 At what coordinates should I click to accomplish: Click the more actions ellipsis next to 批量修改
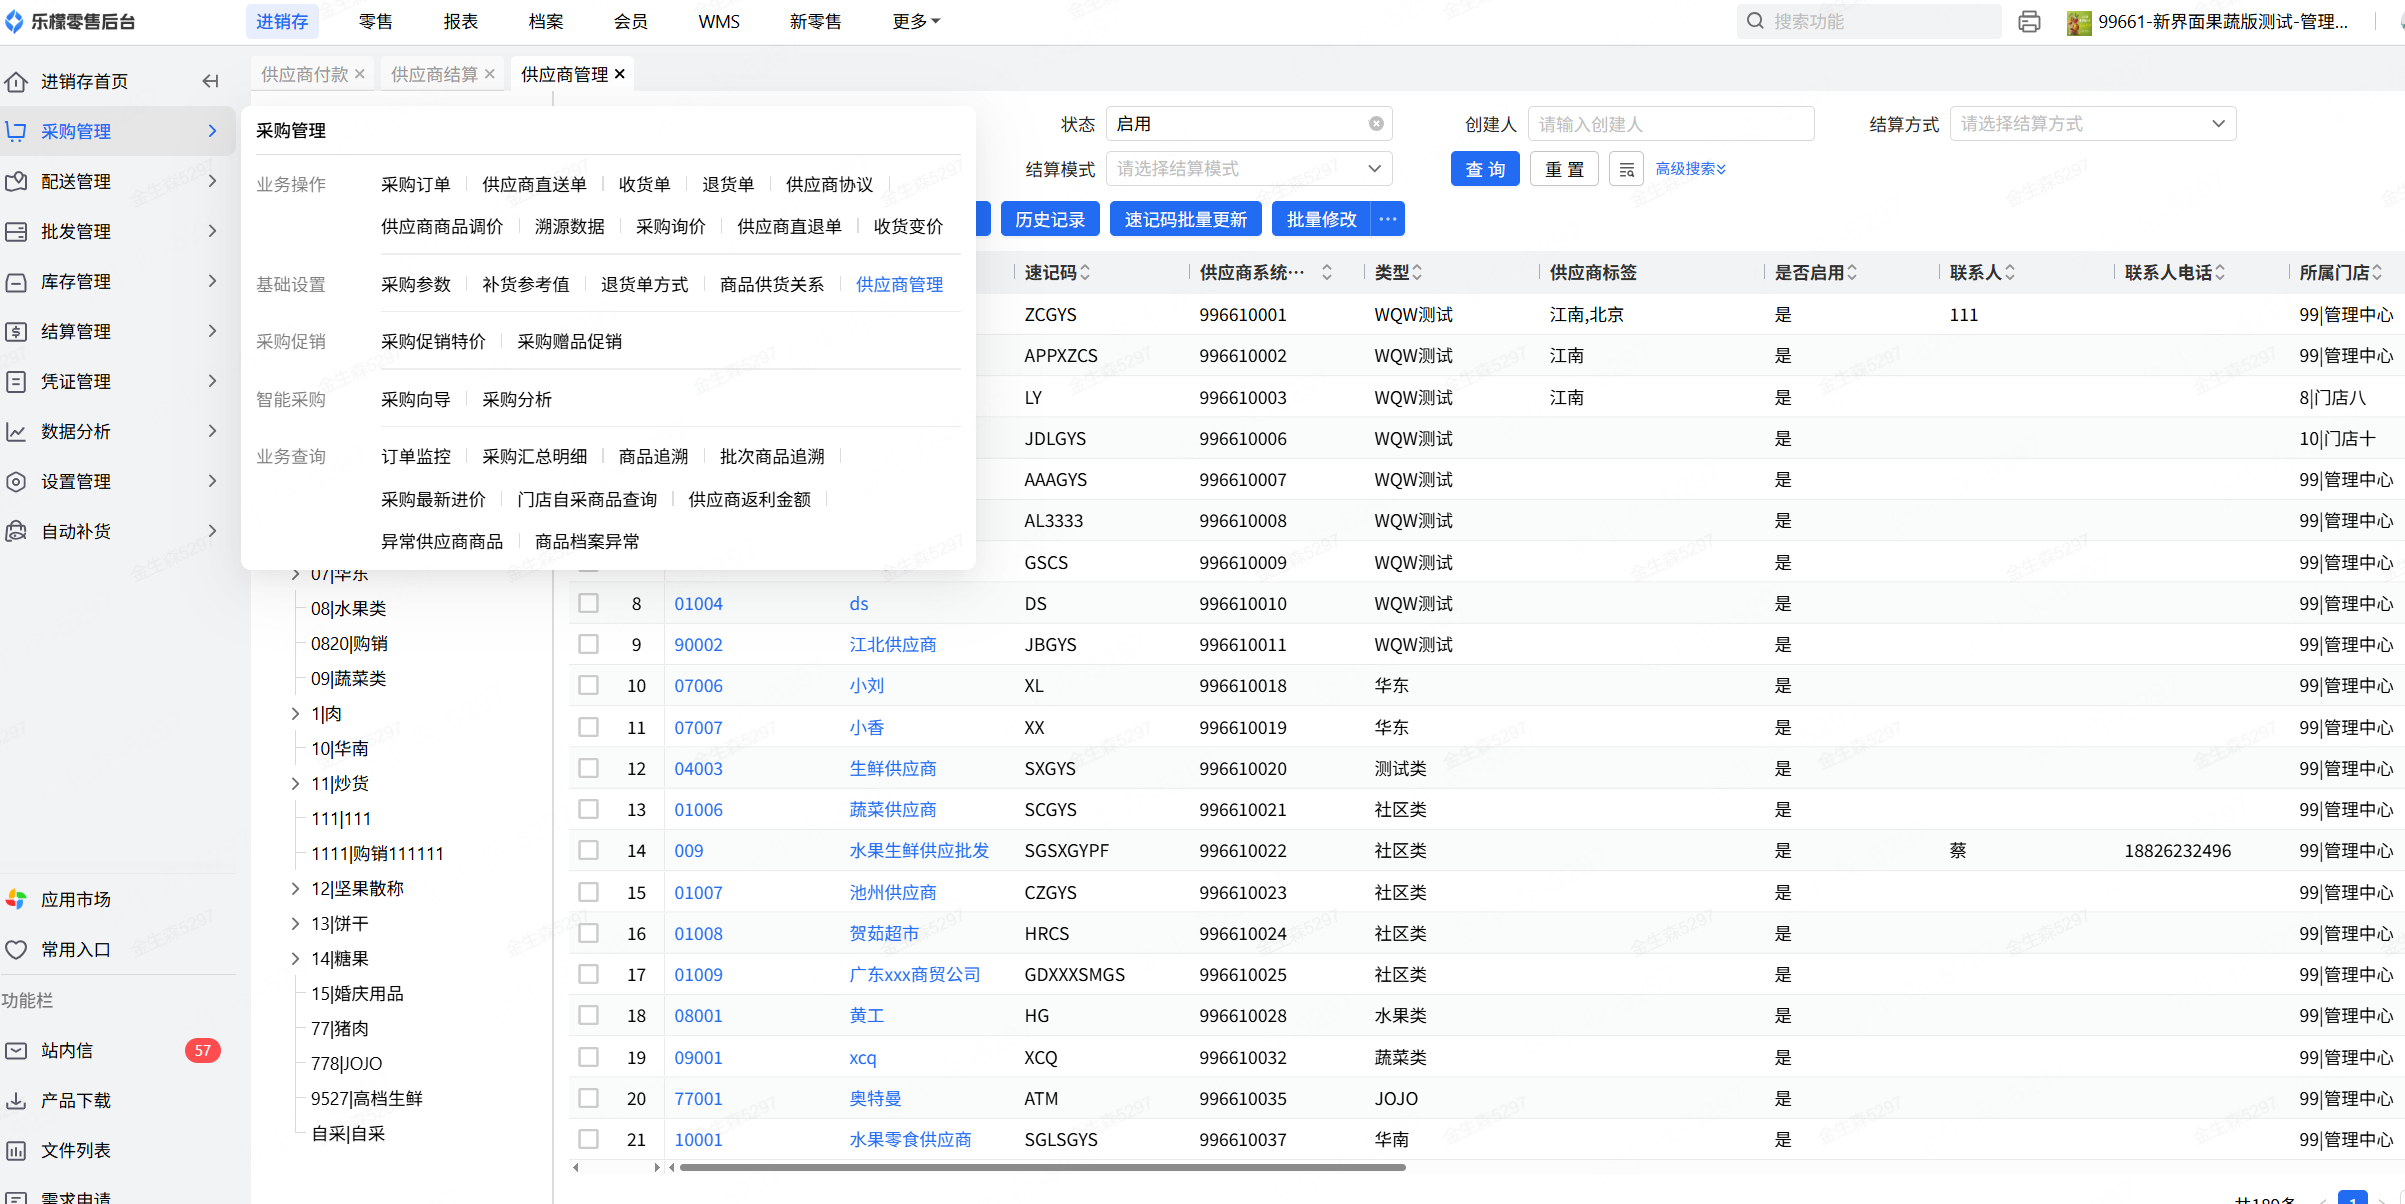point(1388,219)
